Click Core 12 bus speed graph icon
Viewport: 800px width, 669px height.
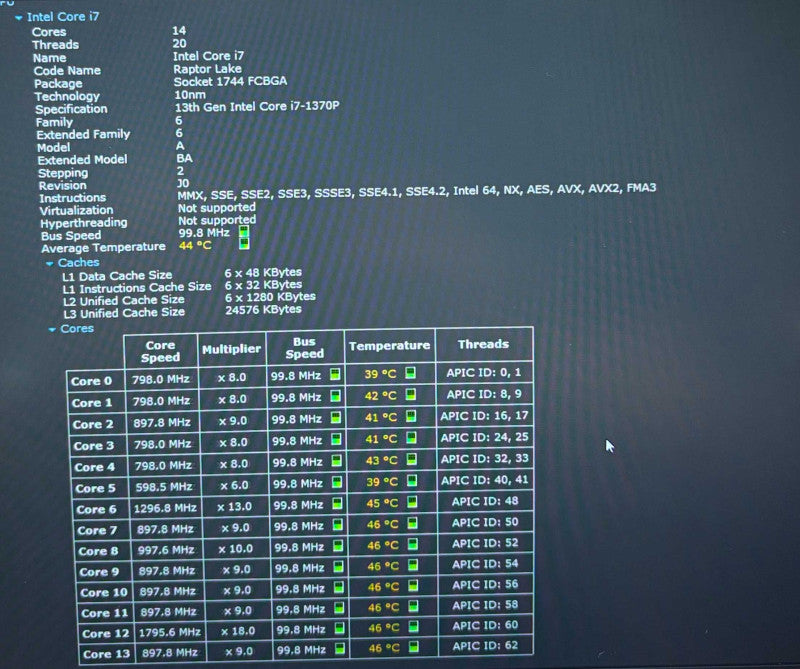tap(339, 628)
